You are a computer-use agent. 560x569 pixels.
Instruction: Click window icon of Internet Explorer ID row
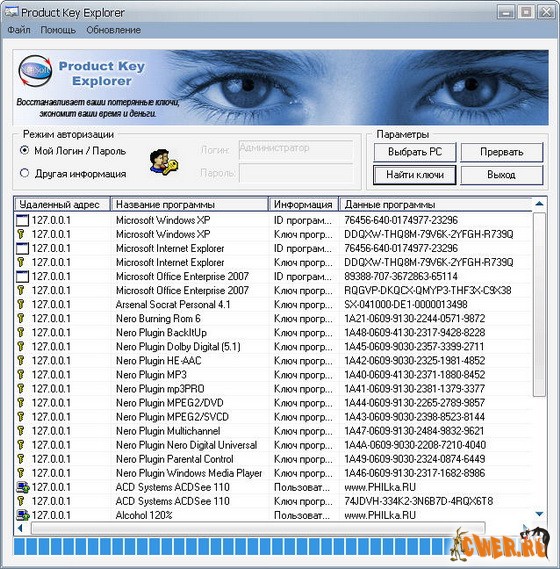(22, 248)
